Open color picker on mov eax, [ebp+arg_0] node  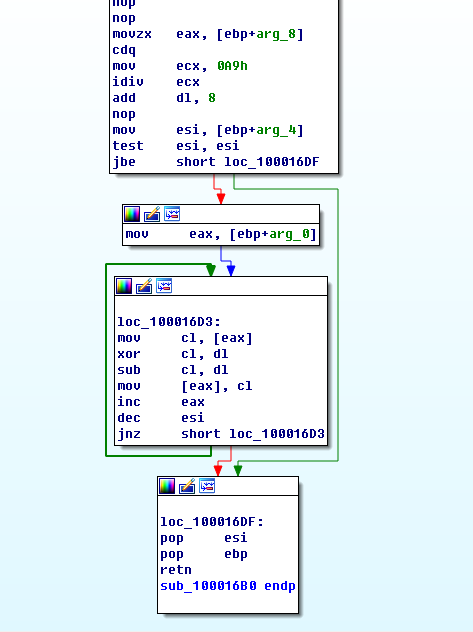click(132, 214)
